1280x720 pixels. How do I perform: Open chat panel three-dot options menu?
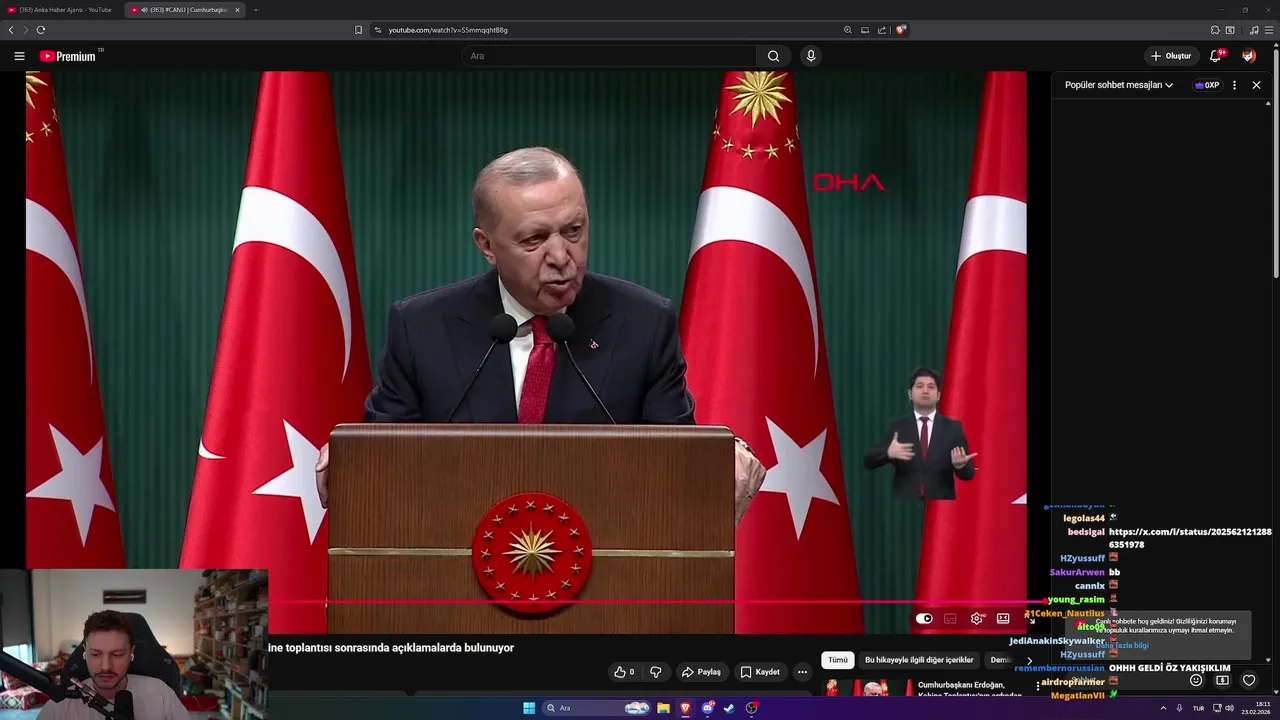point(1234,85)
